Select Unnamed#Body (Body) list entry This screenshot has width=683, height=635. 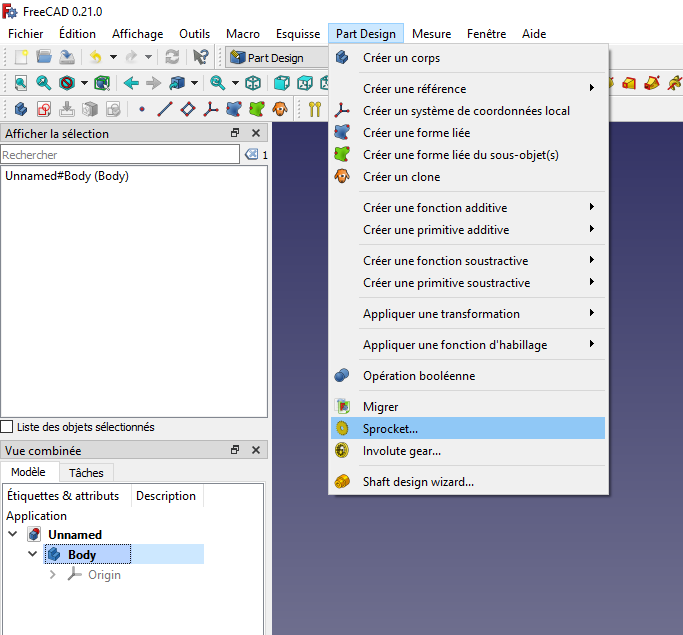pos(67,176)
